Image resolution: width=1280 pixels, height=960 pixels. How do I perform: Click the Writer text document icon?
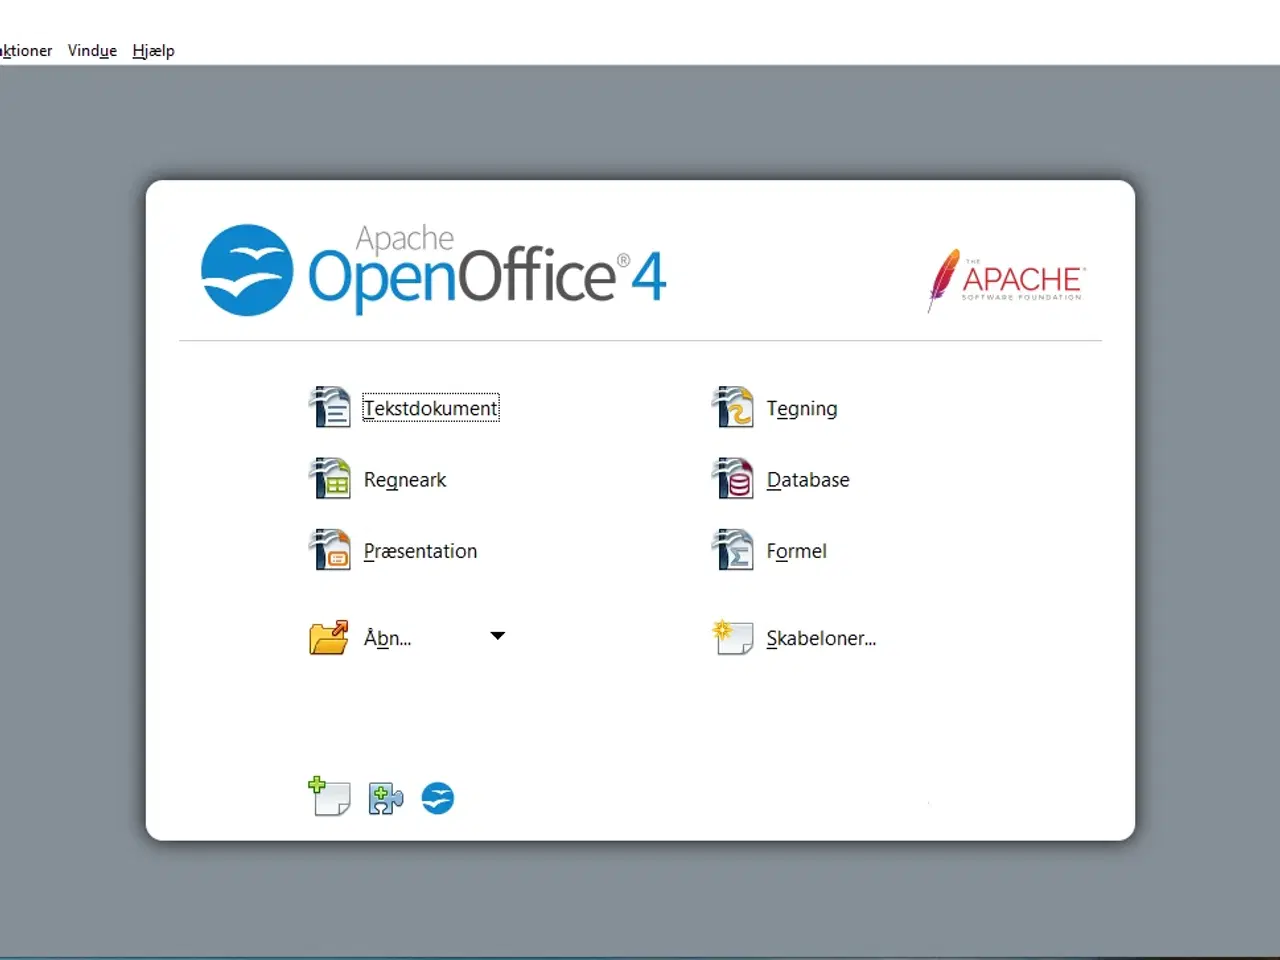pos(329,408)
